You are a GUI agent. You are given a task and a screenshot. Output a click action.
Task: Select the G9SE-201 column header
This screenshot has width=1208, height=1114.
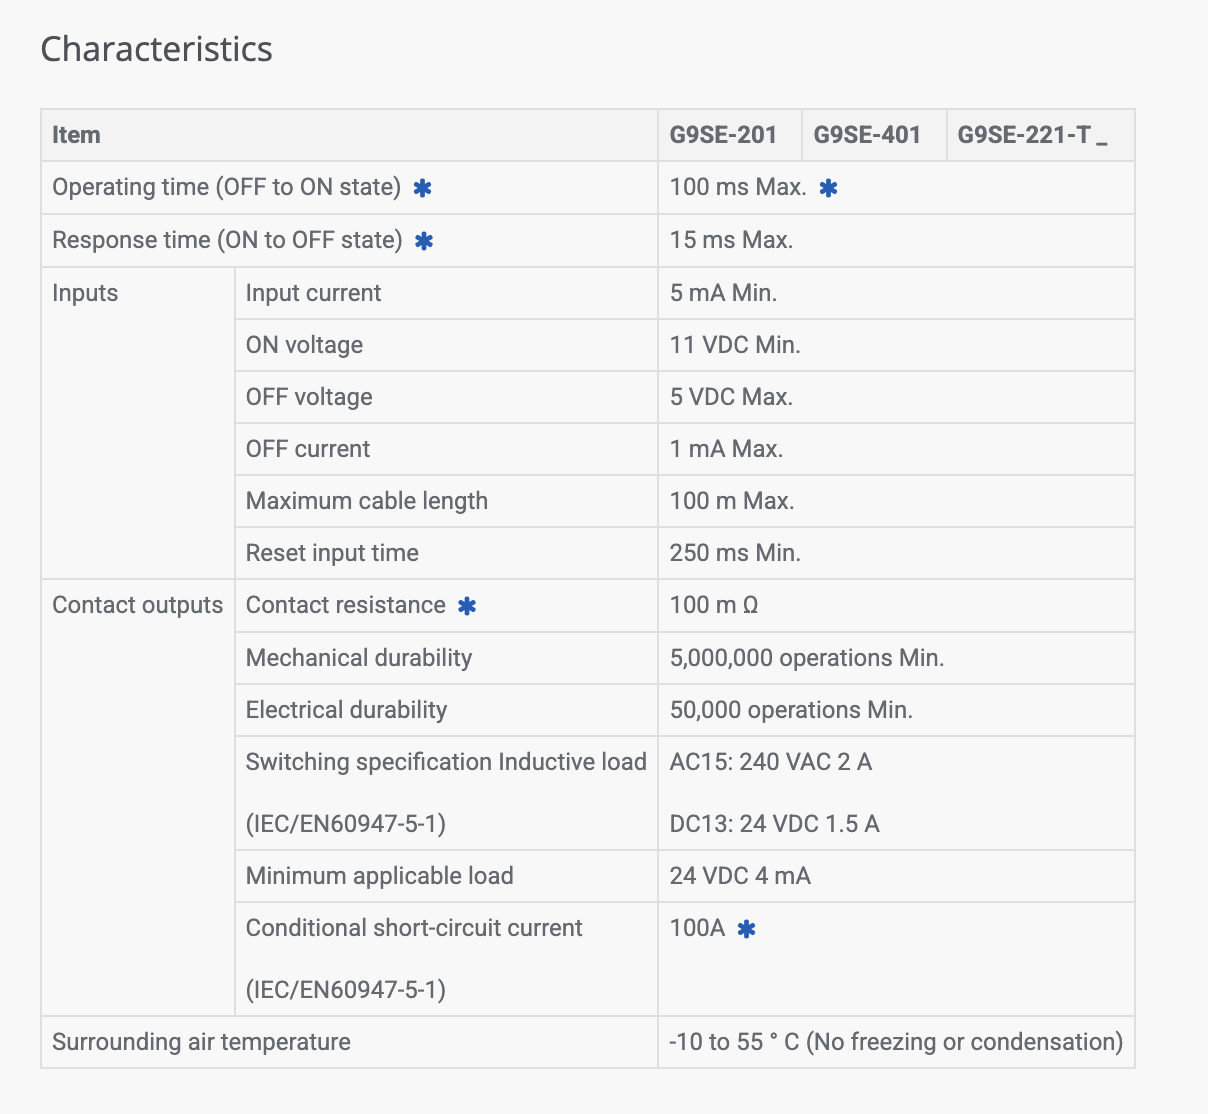730,135
